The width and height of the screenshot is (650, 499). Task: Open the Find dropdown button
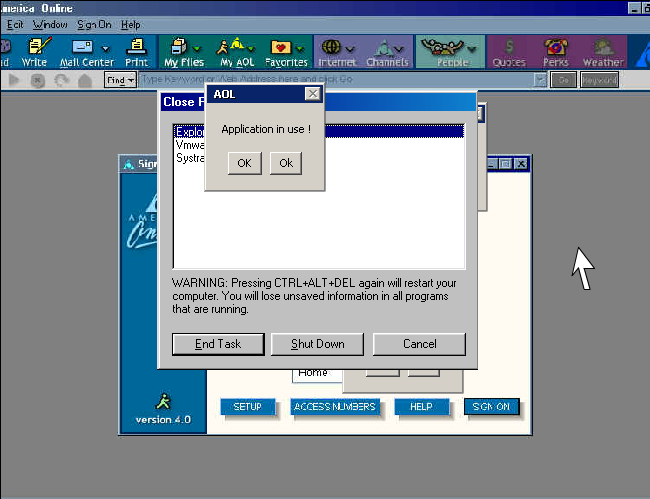[120, 80]
